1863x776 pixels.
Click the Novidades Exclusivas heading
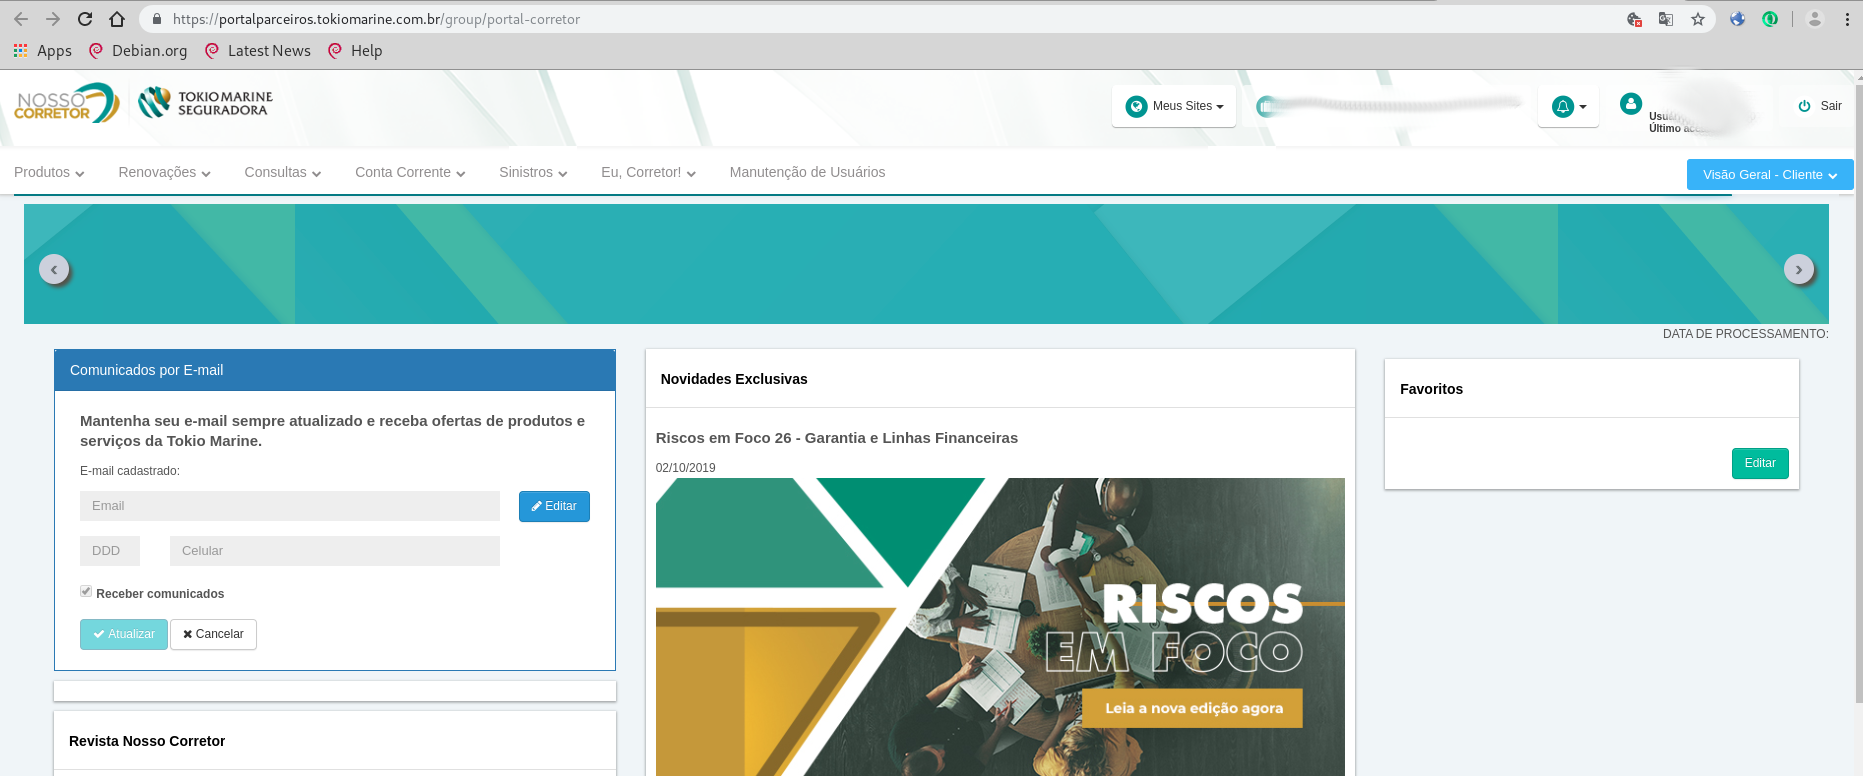(x=734, y=379)
